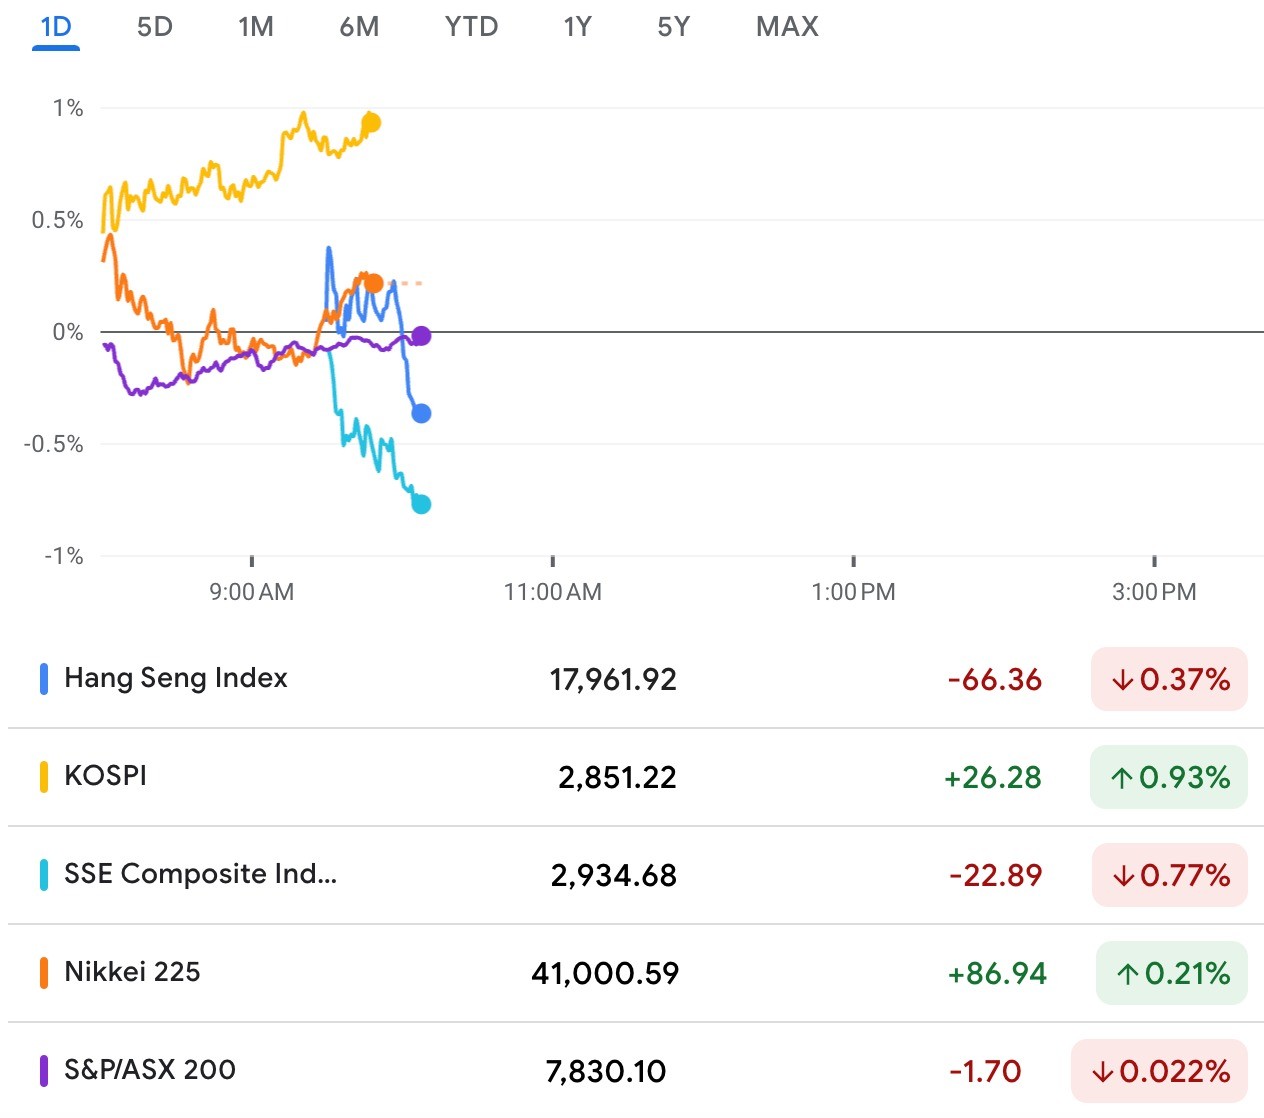Click the Hang Seng 0.37% loss badge

click(x=1169, y=679)
